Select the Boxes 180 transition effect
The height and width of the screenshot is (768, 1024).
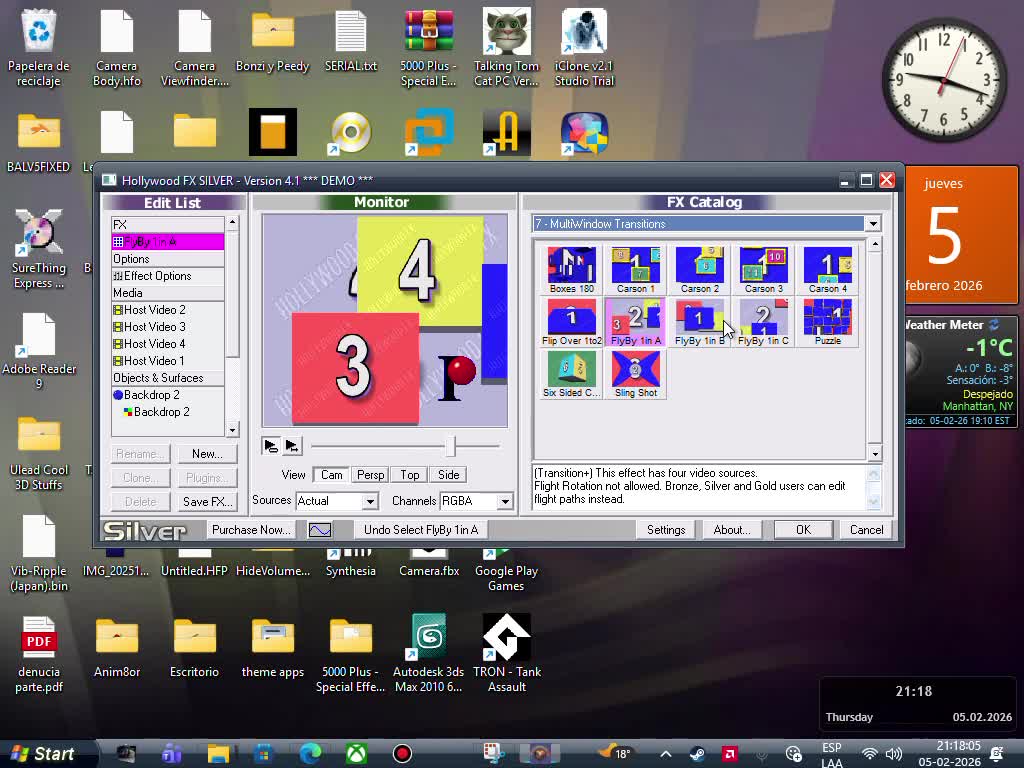tap(571, 268)
